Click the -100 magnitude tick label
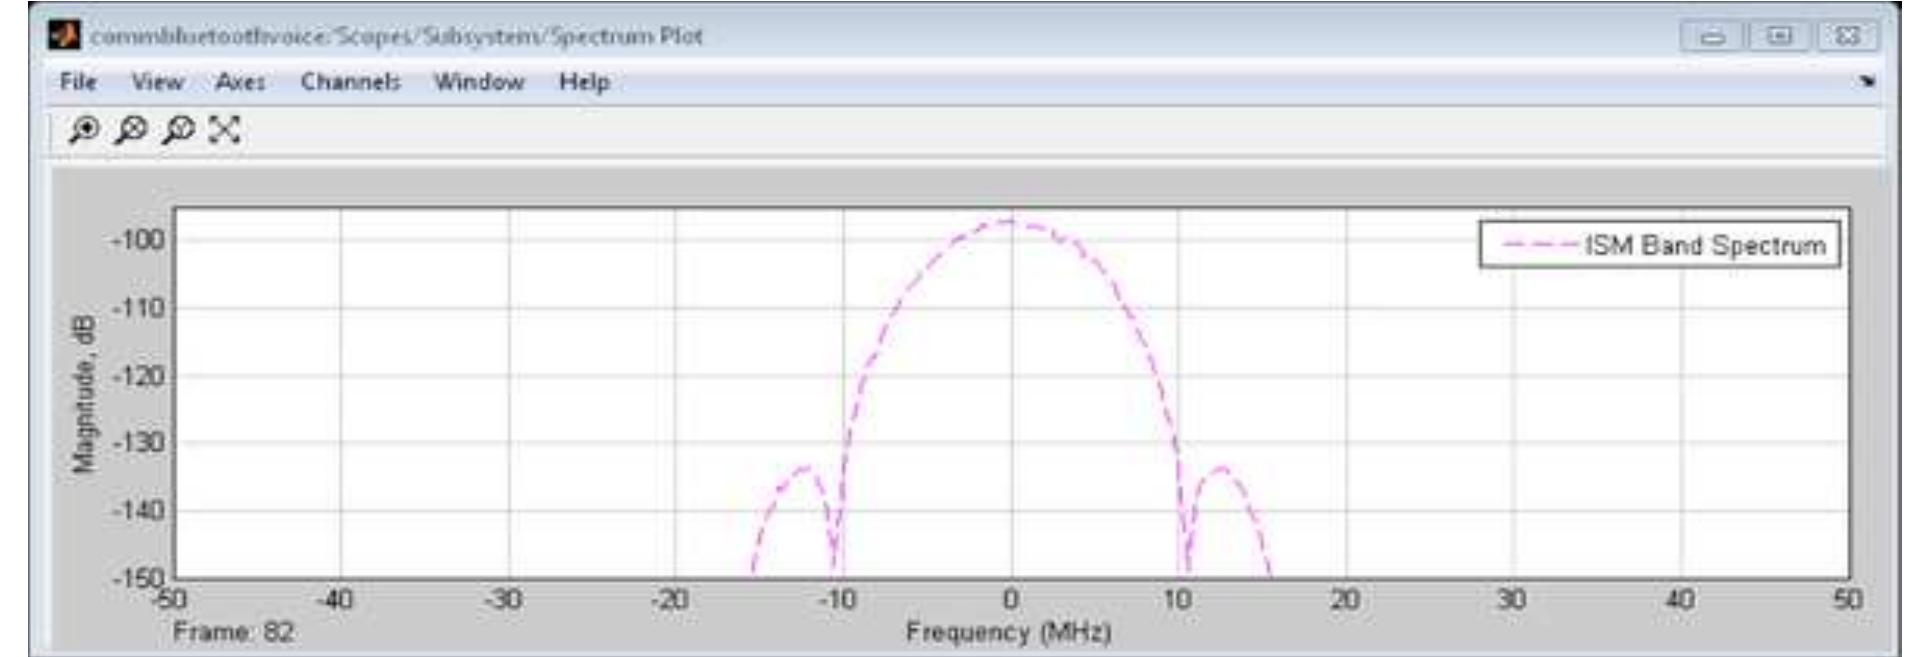1920x657 pixels. point(138,240)
